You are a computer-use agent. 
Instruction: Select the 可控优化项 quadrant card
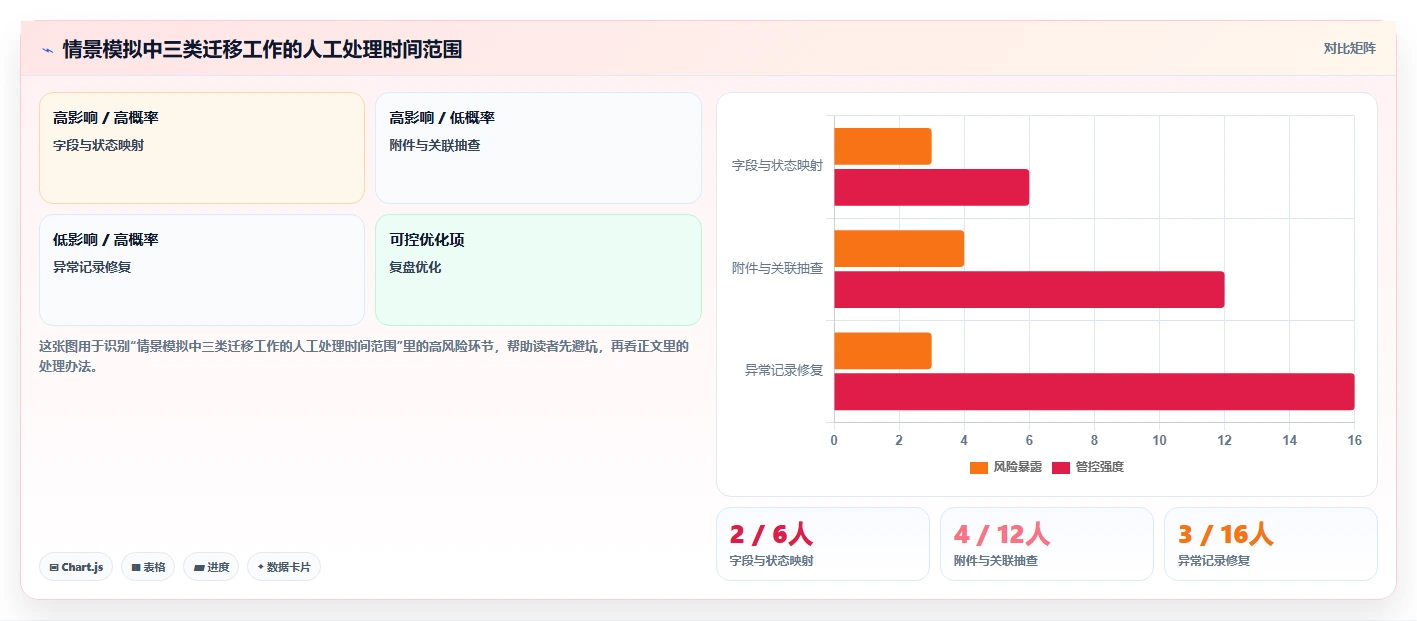[538, 270]
